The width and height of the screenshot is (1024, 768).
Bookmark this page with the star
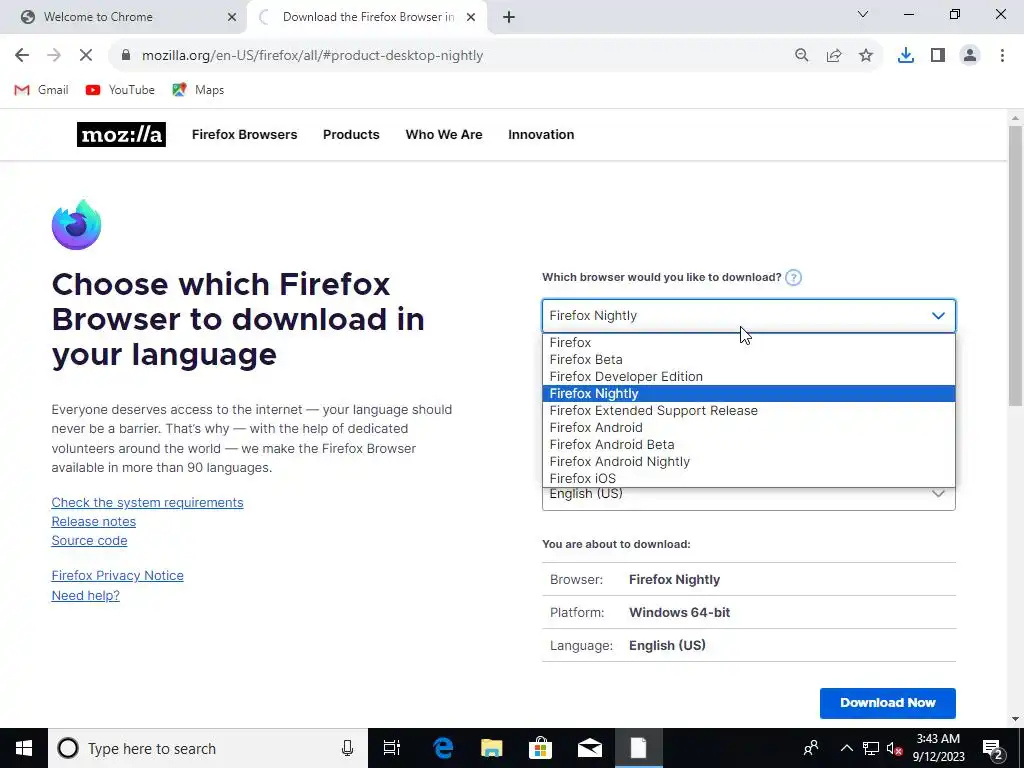[x=866, y=56]
